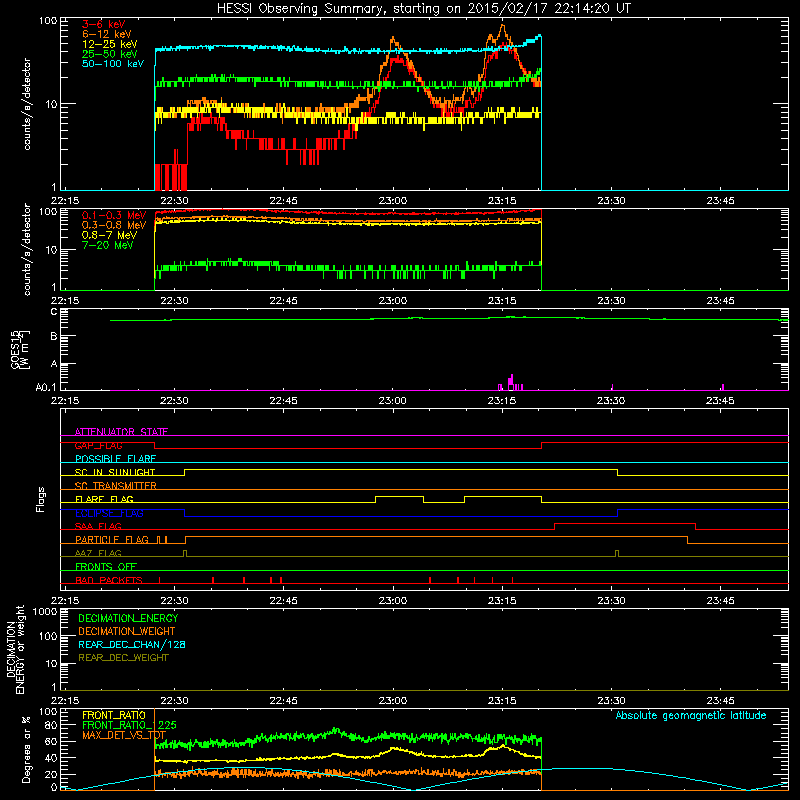Click the 7-20 MeV legend label

point(108,245)
